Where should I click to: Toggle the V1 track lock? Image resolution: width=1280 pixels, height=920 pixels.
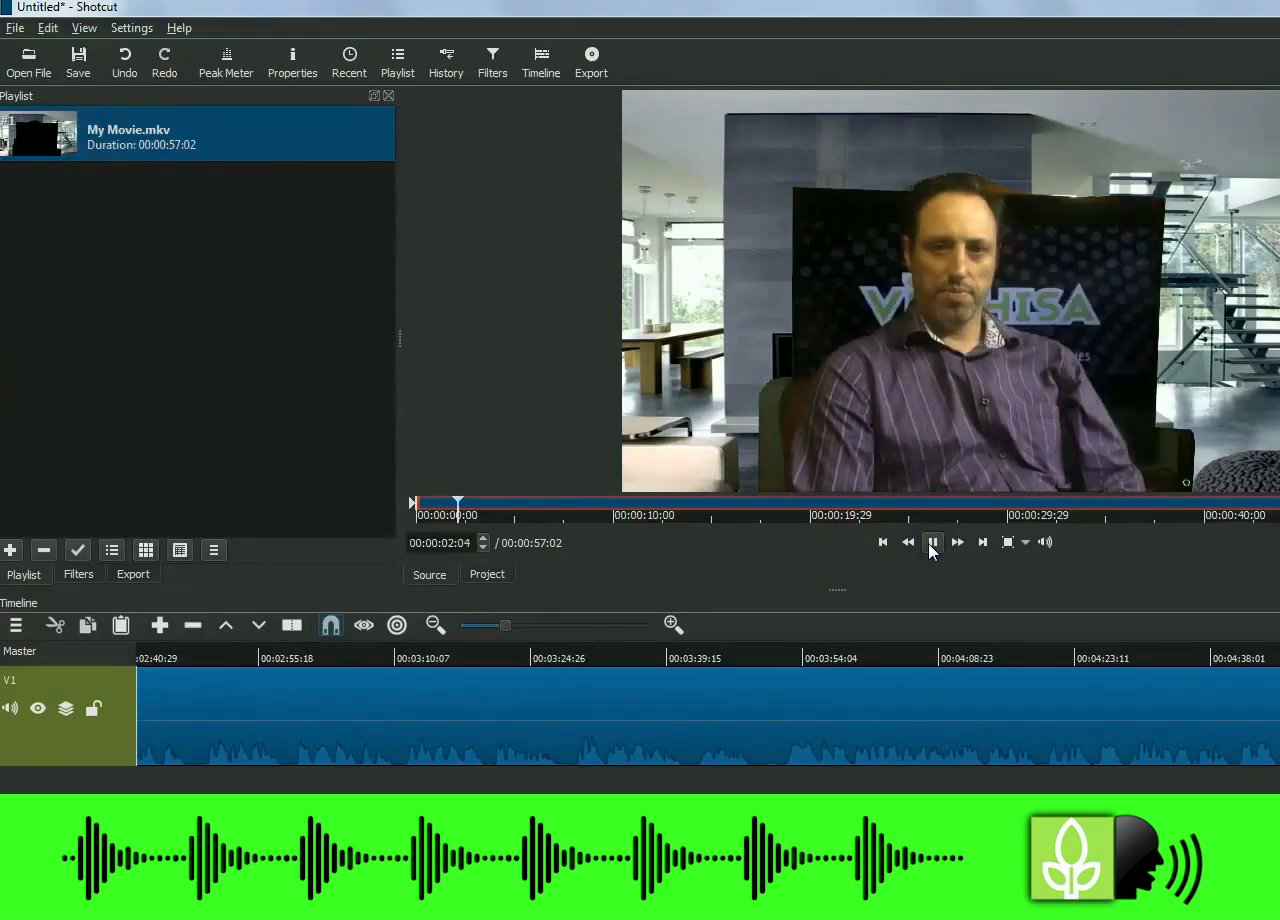(93, 709)
